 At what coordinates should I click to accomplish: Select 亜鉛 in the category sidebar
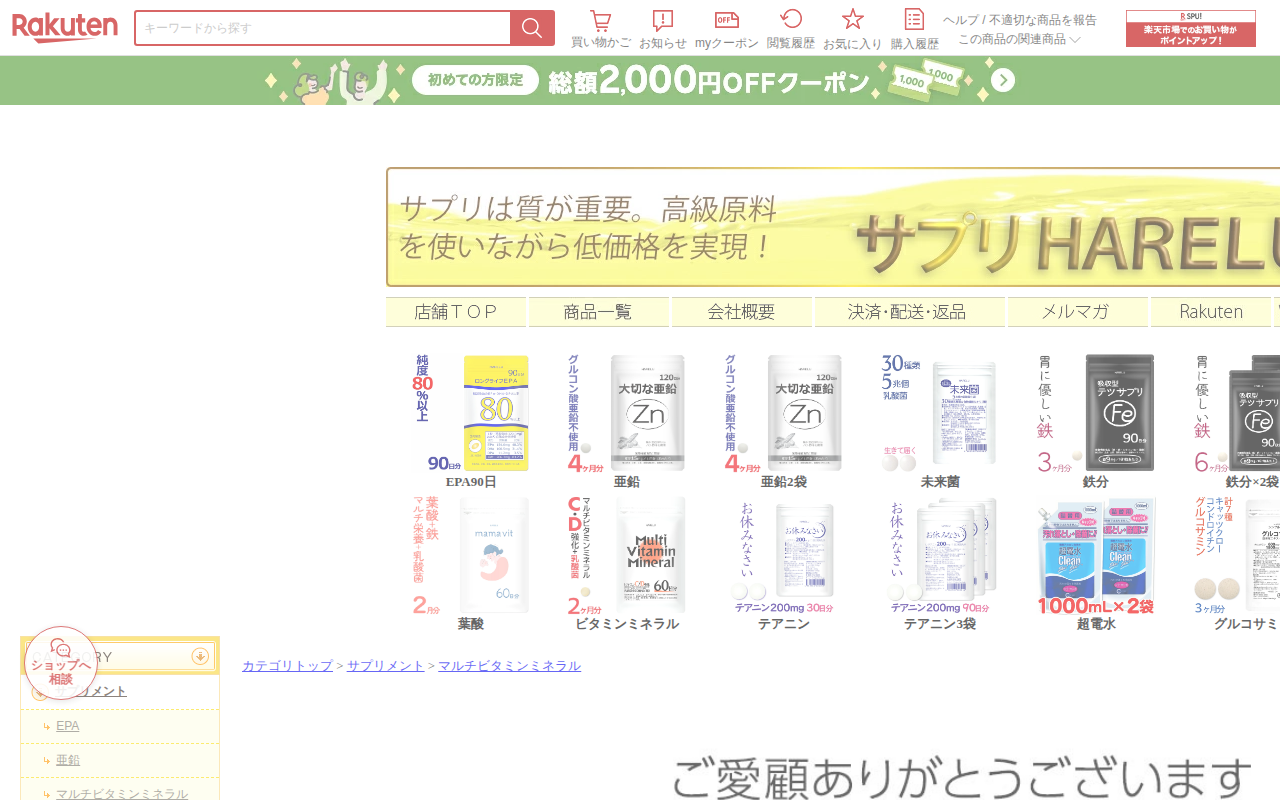tap(68, 760)
